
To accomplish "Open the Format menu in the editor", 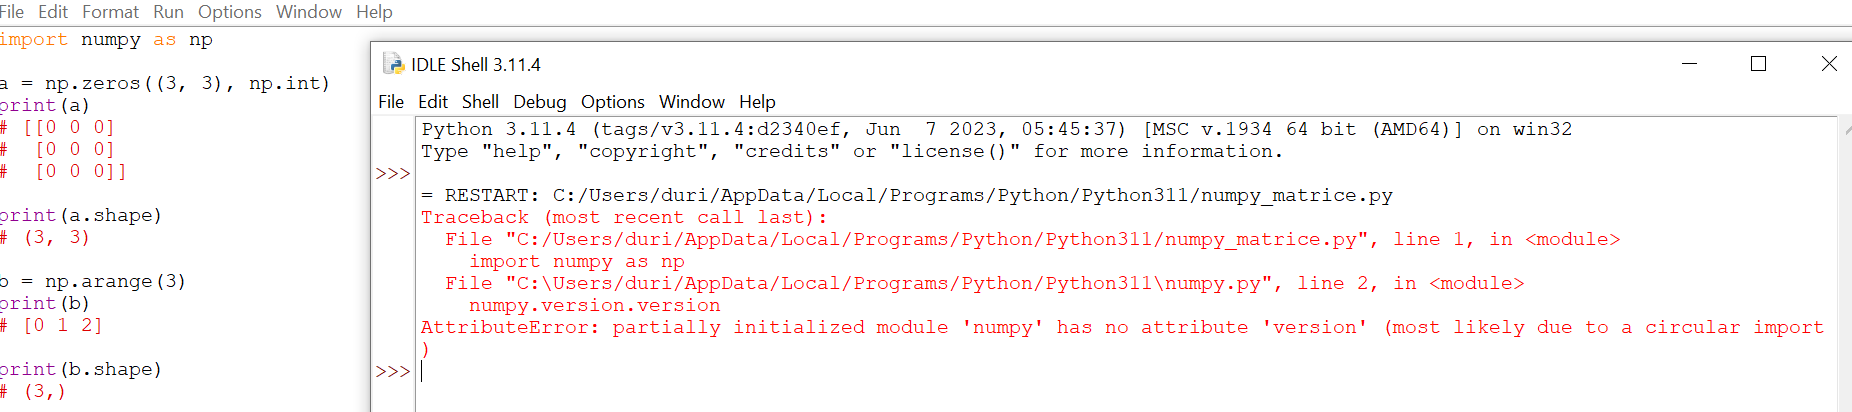I will [x=110, y=12].
